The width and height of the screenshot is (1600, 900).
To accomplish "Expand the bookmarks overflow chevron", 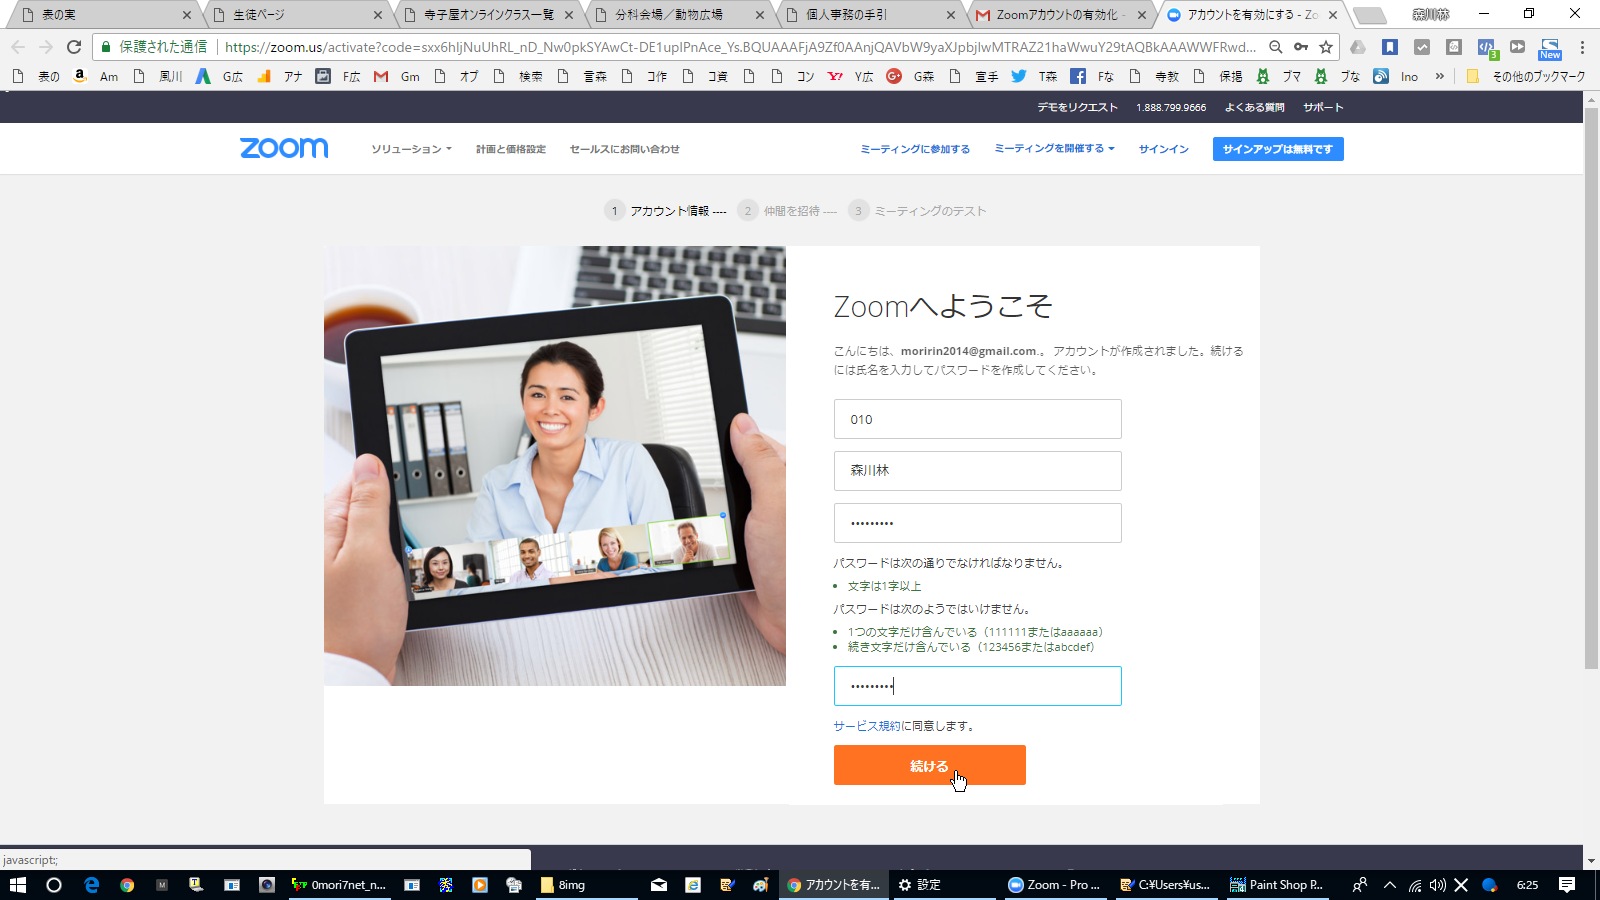I will 1439,76.
